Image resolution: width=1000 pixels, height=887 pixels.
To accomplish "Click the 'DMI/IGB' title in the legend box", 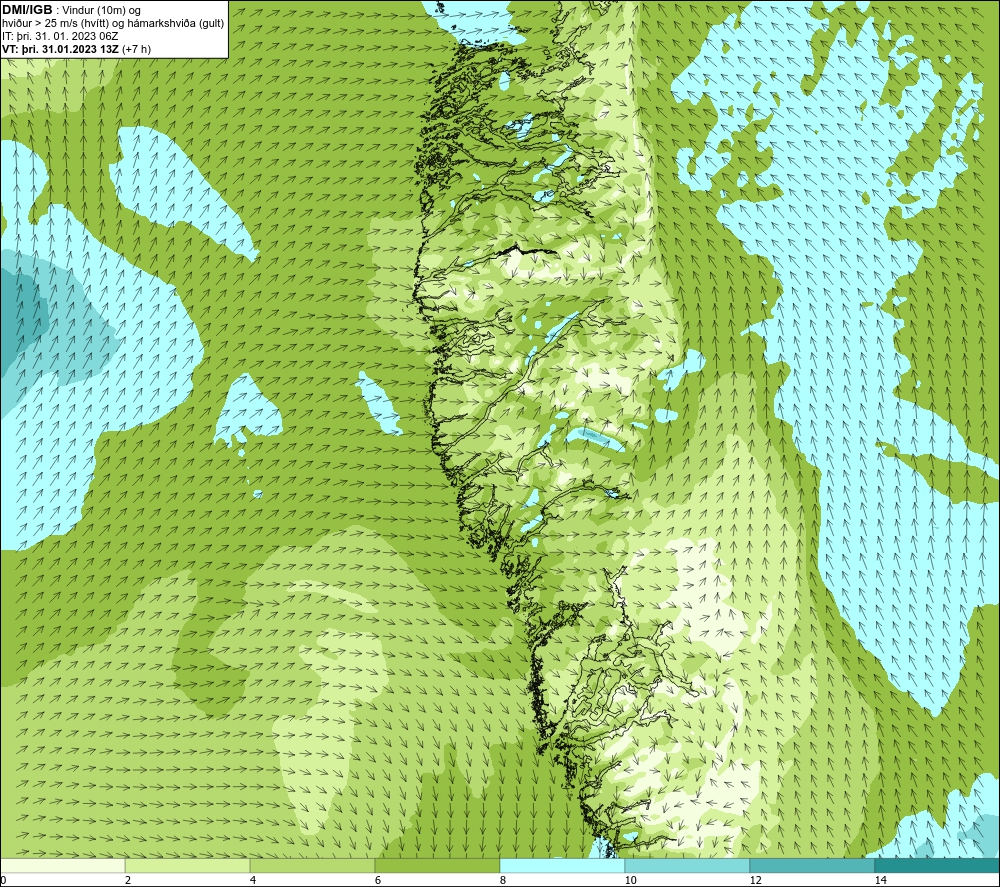I will point(27,10).
